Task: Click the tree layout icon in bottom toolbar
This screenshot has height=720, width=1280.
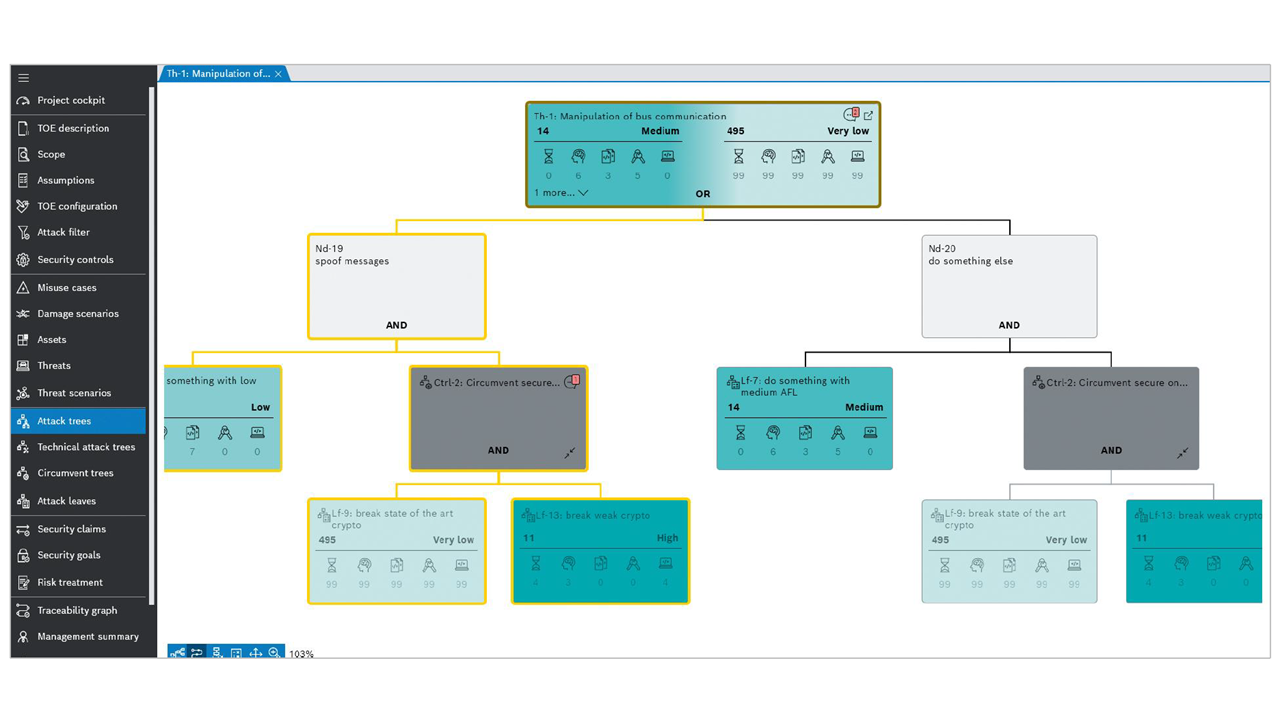Action: coord(216,653)
